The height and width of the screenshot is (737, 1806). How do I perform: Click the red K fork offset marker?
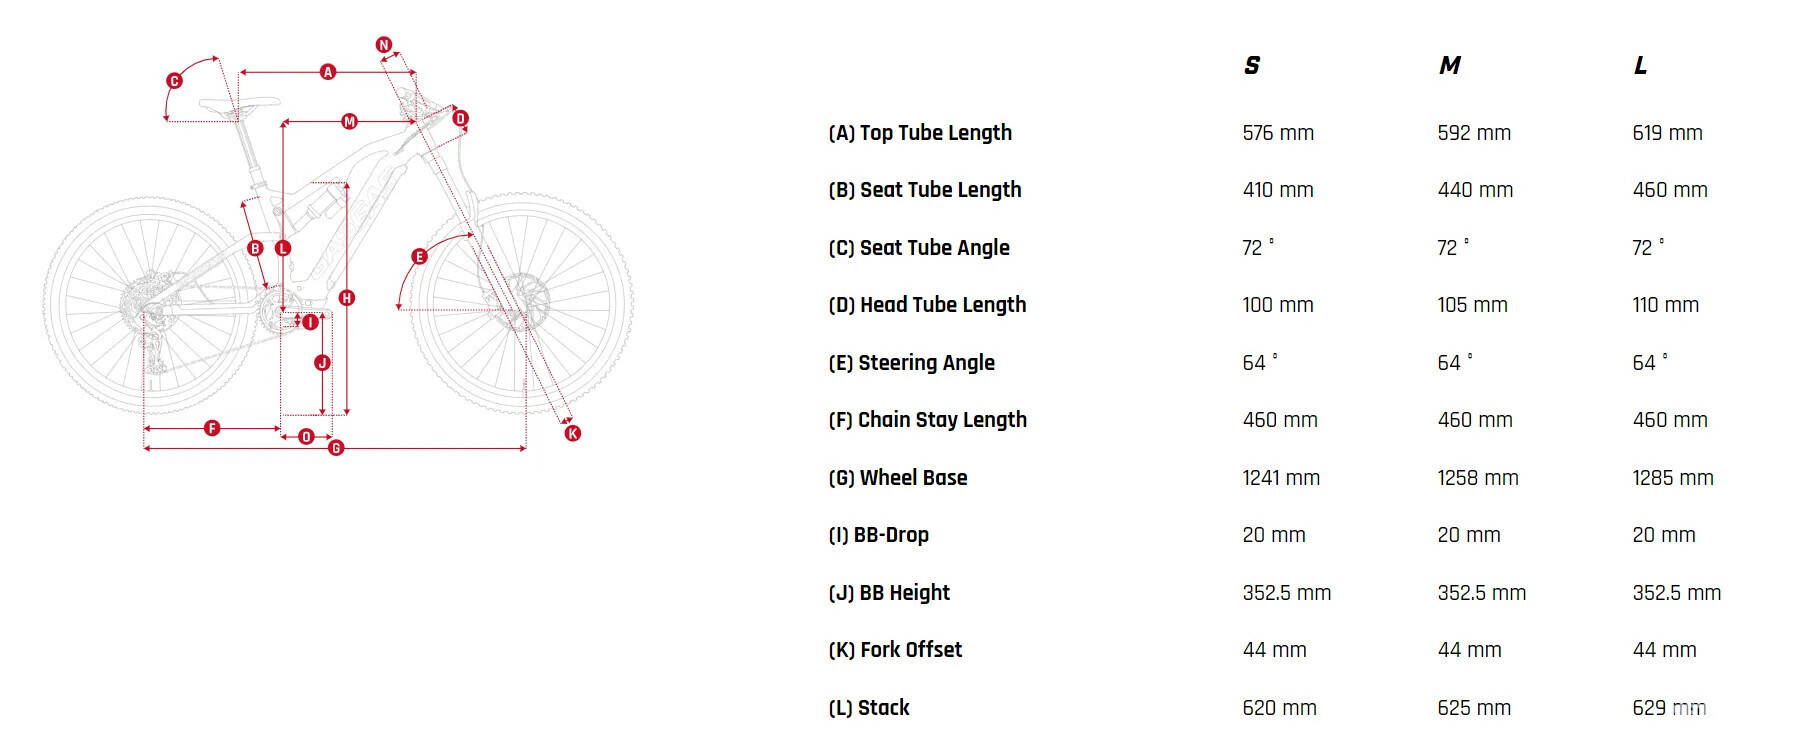point(572,433)
